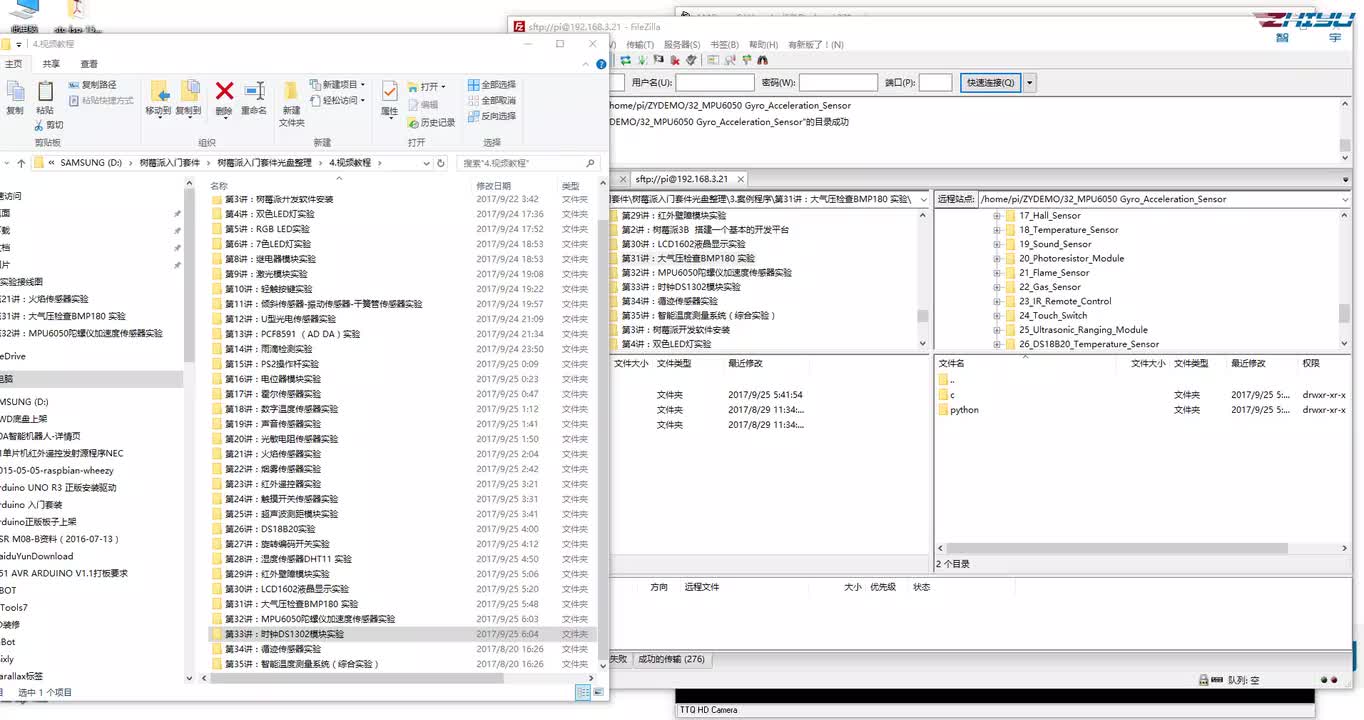Viewport: 1364px width, 720px height.
Task: Click the 复制到 (copy to) icon
Action: pos(189,92)
